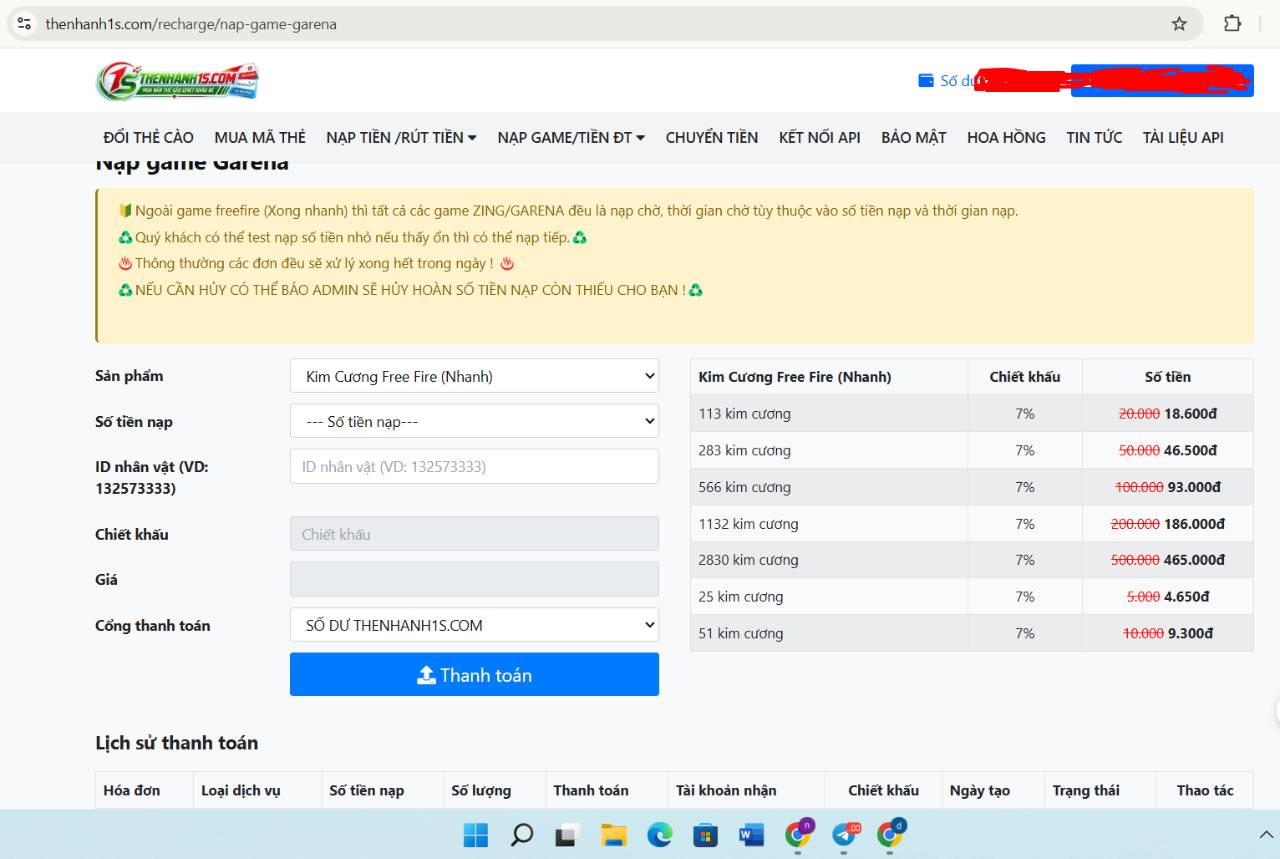
Task: Switch to Chrome with the 'n' profile badge
Action: [798, 834]
